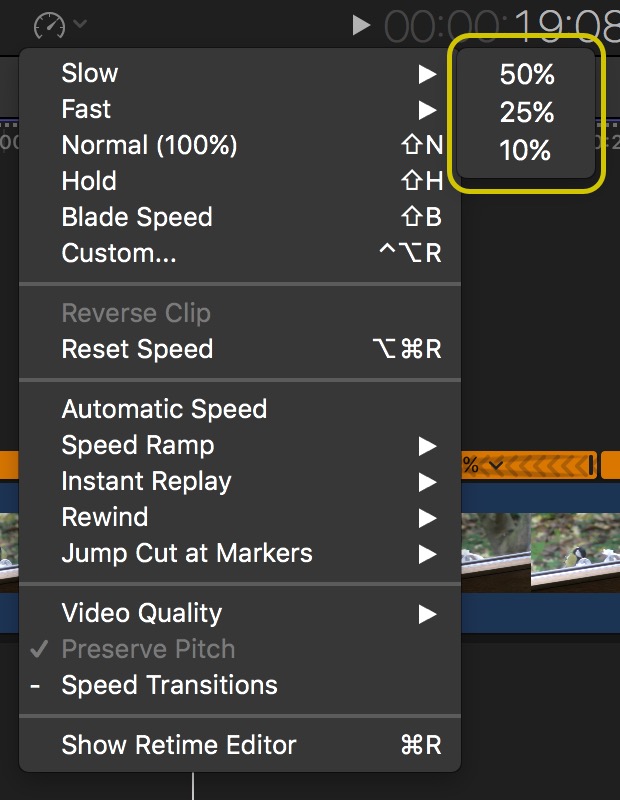620x800 pixels.
Task: Select 50% slow speed
Action: pyautogui.click(x=527, y=74)
